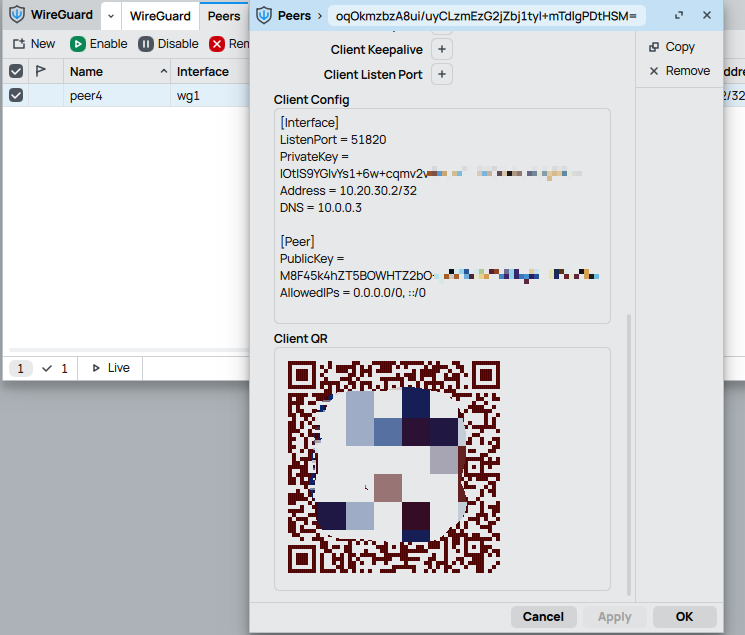Click the Remove button in side panel
This screenshot has height=635, width=745.
click(x=679, y=71)
